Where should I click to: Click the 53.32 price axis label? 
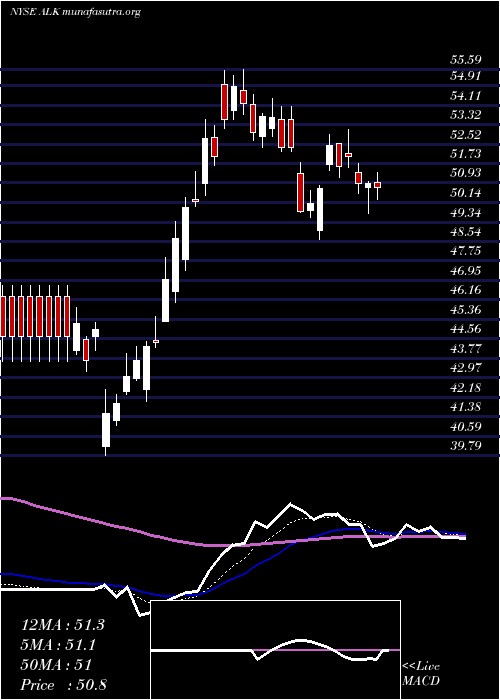pyautogui.click(x=465, y=115)
